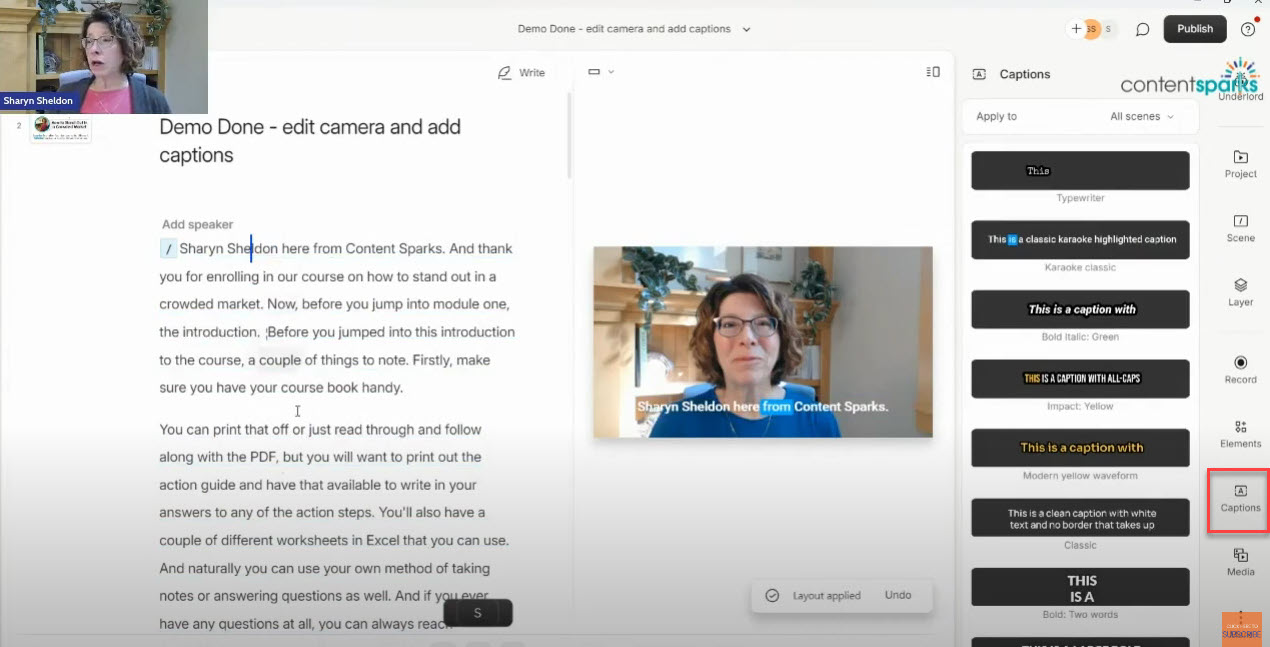
Task: Click the 'Apply to' label
Action: point(996,116)
